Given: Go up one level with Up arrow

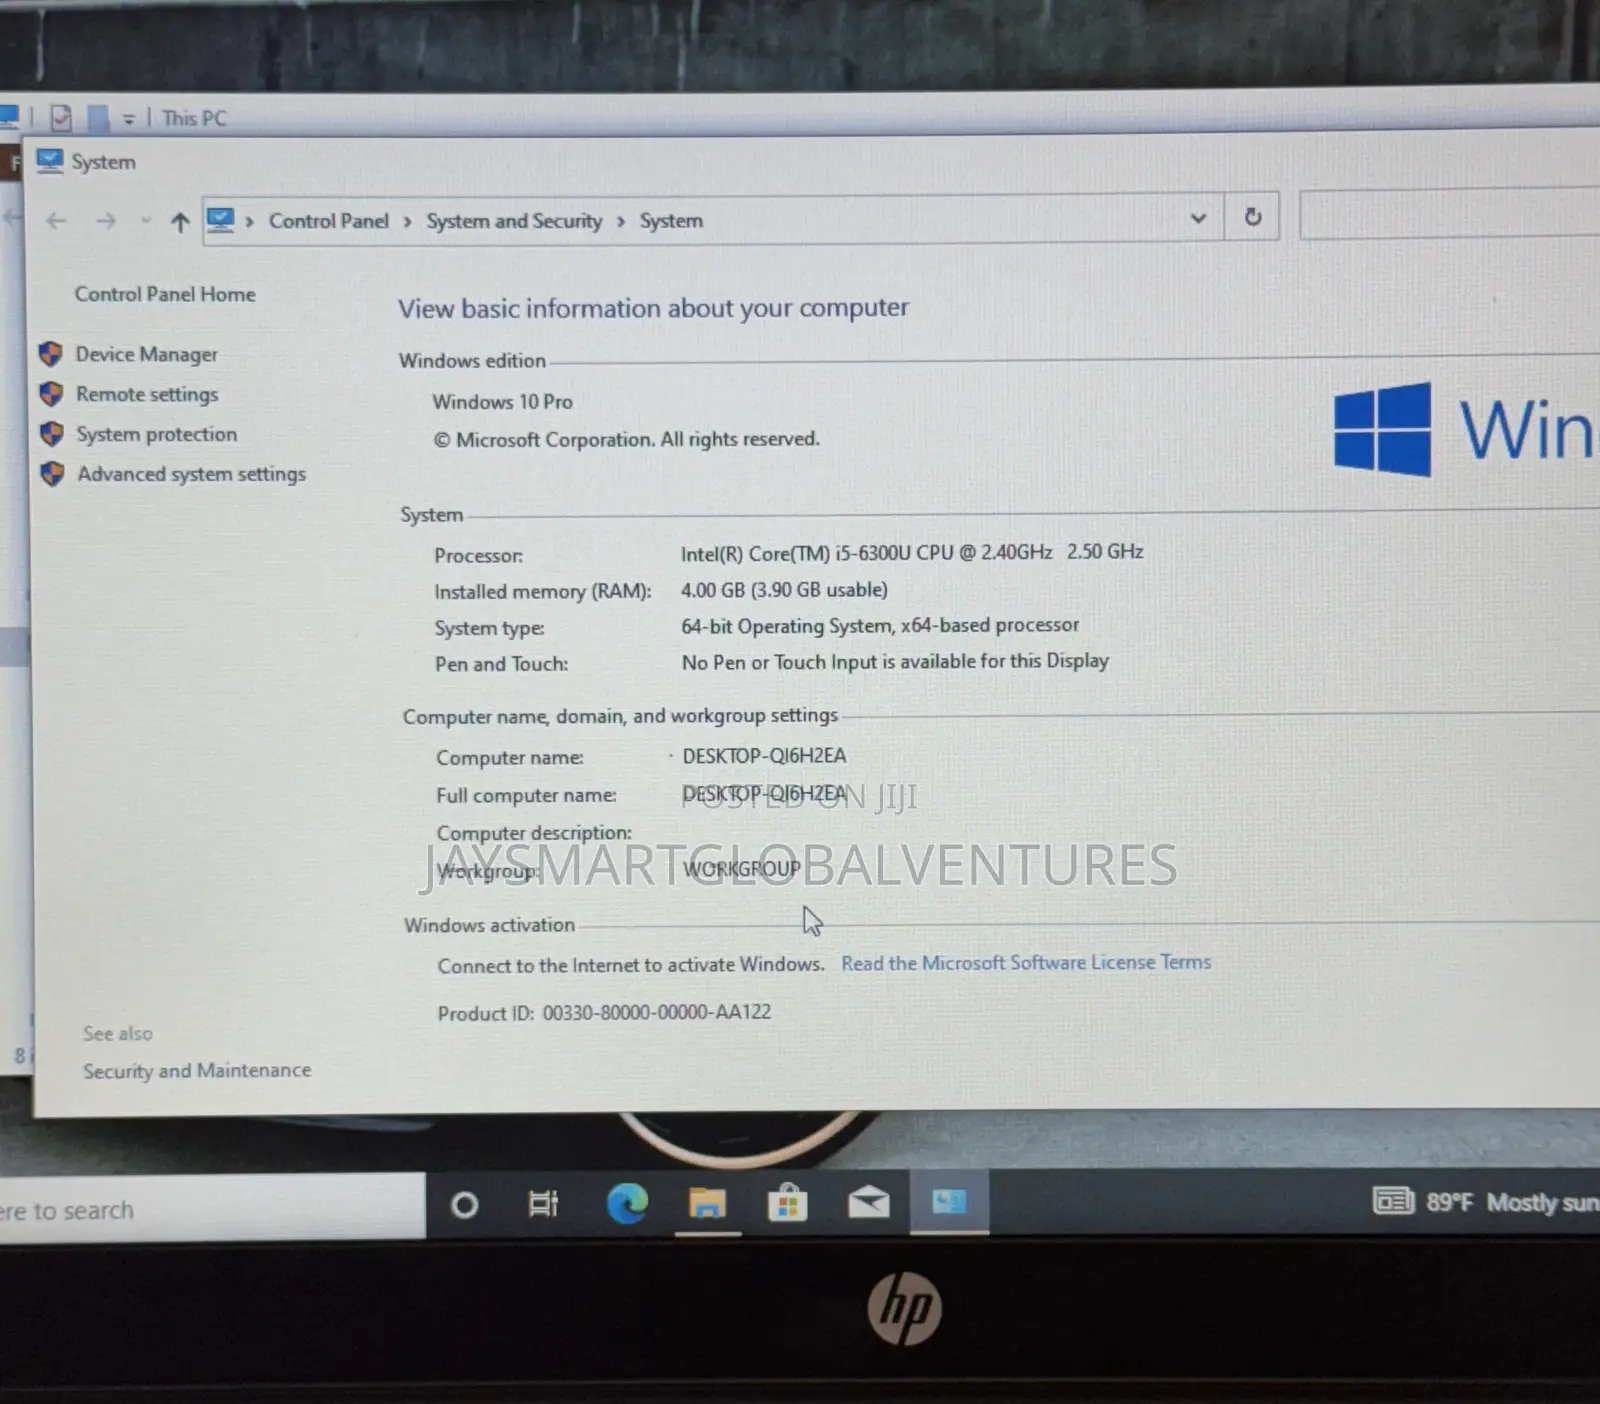Looking at the screenshot, I should [180, 221].
